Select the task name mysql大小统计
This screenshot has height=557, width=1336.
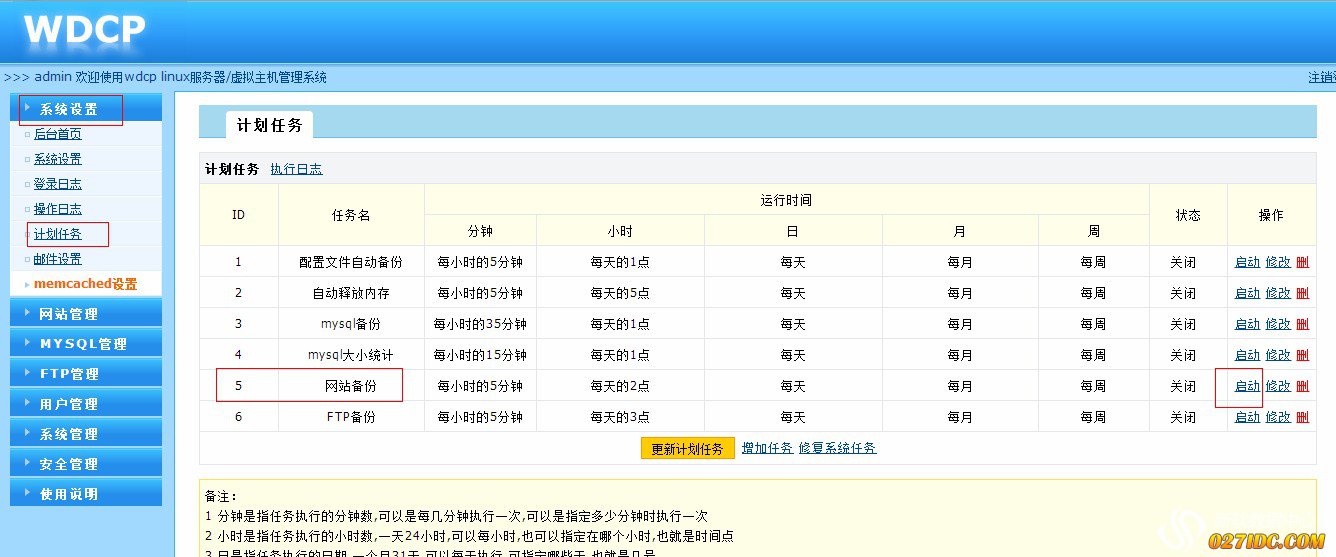tap(351, 355)
